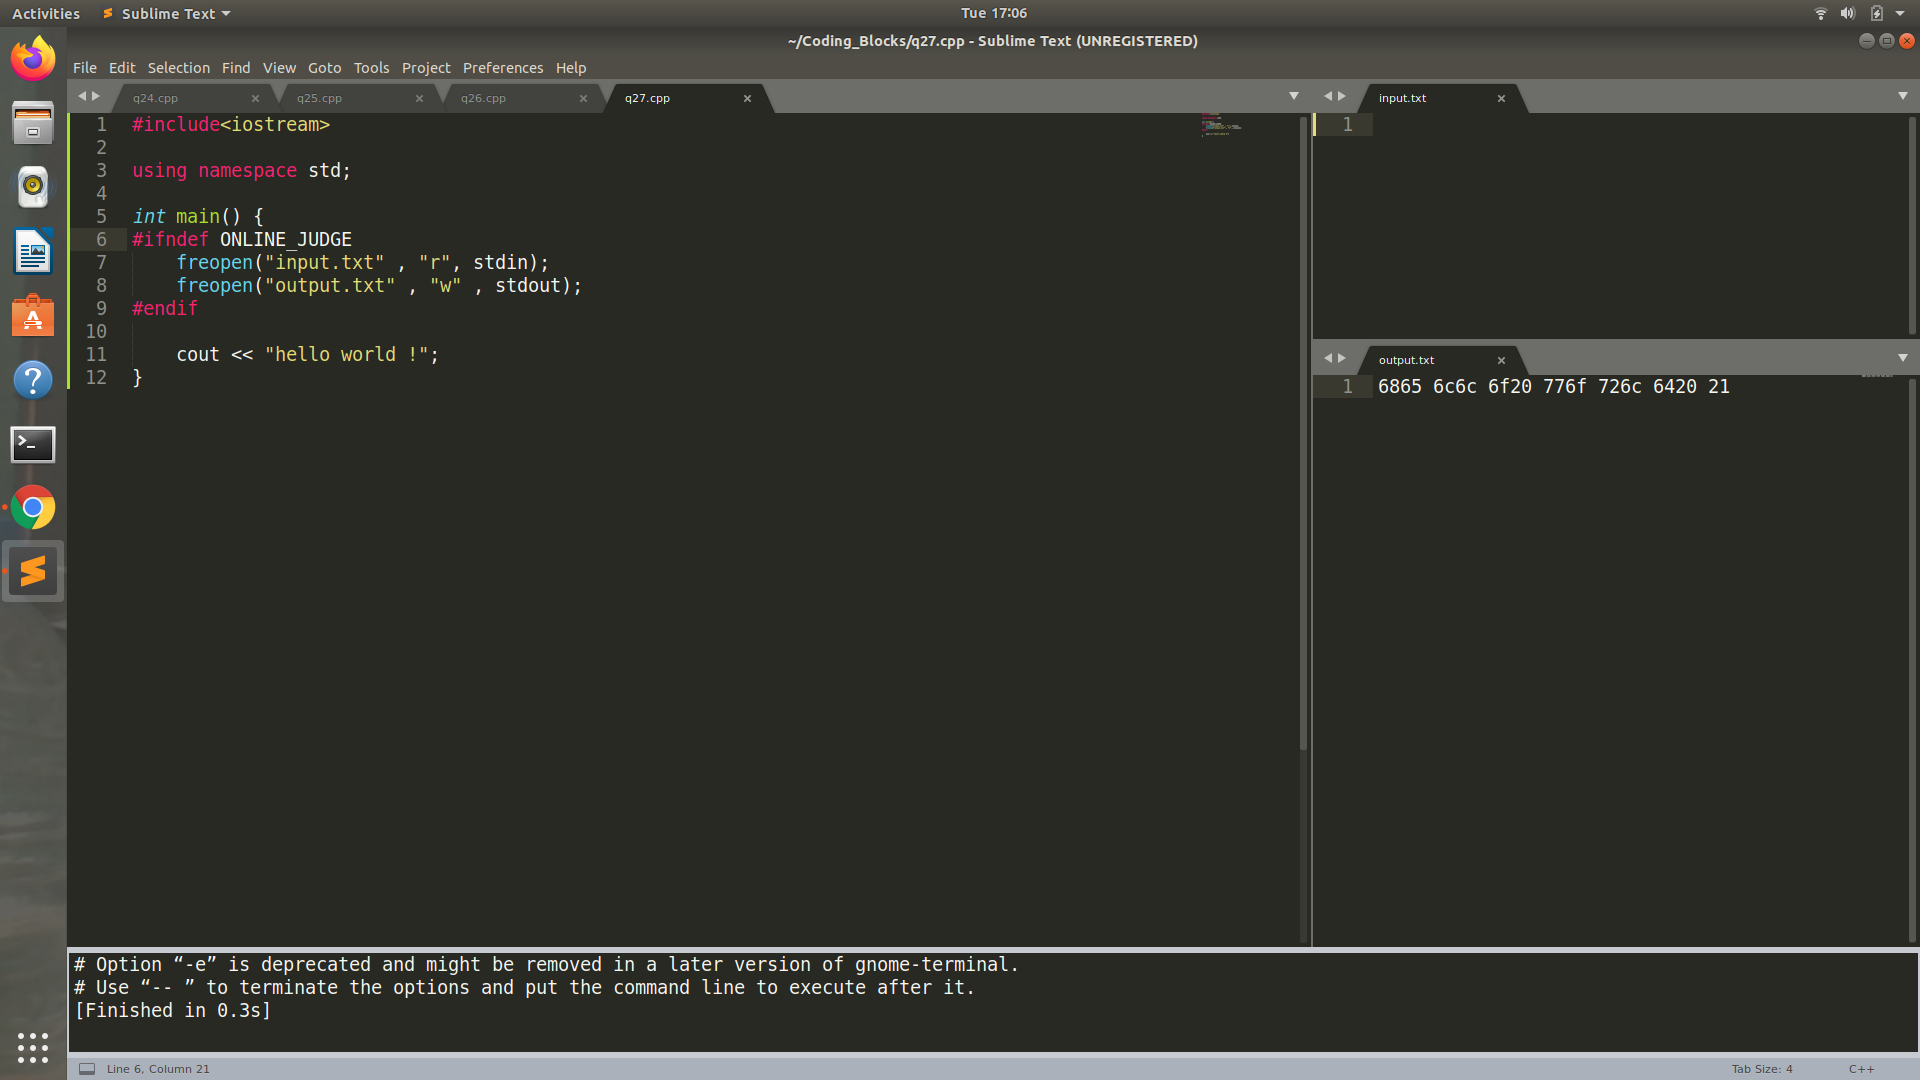Go to next tab in main pane

96,96
